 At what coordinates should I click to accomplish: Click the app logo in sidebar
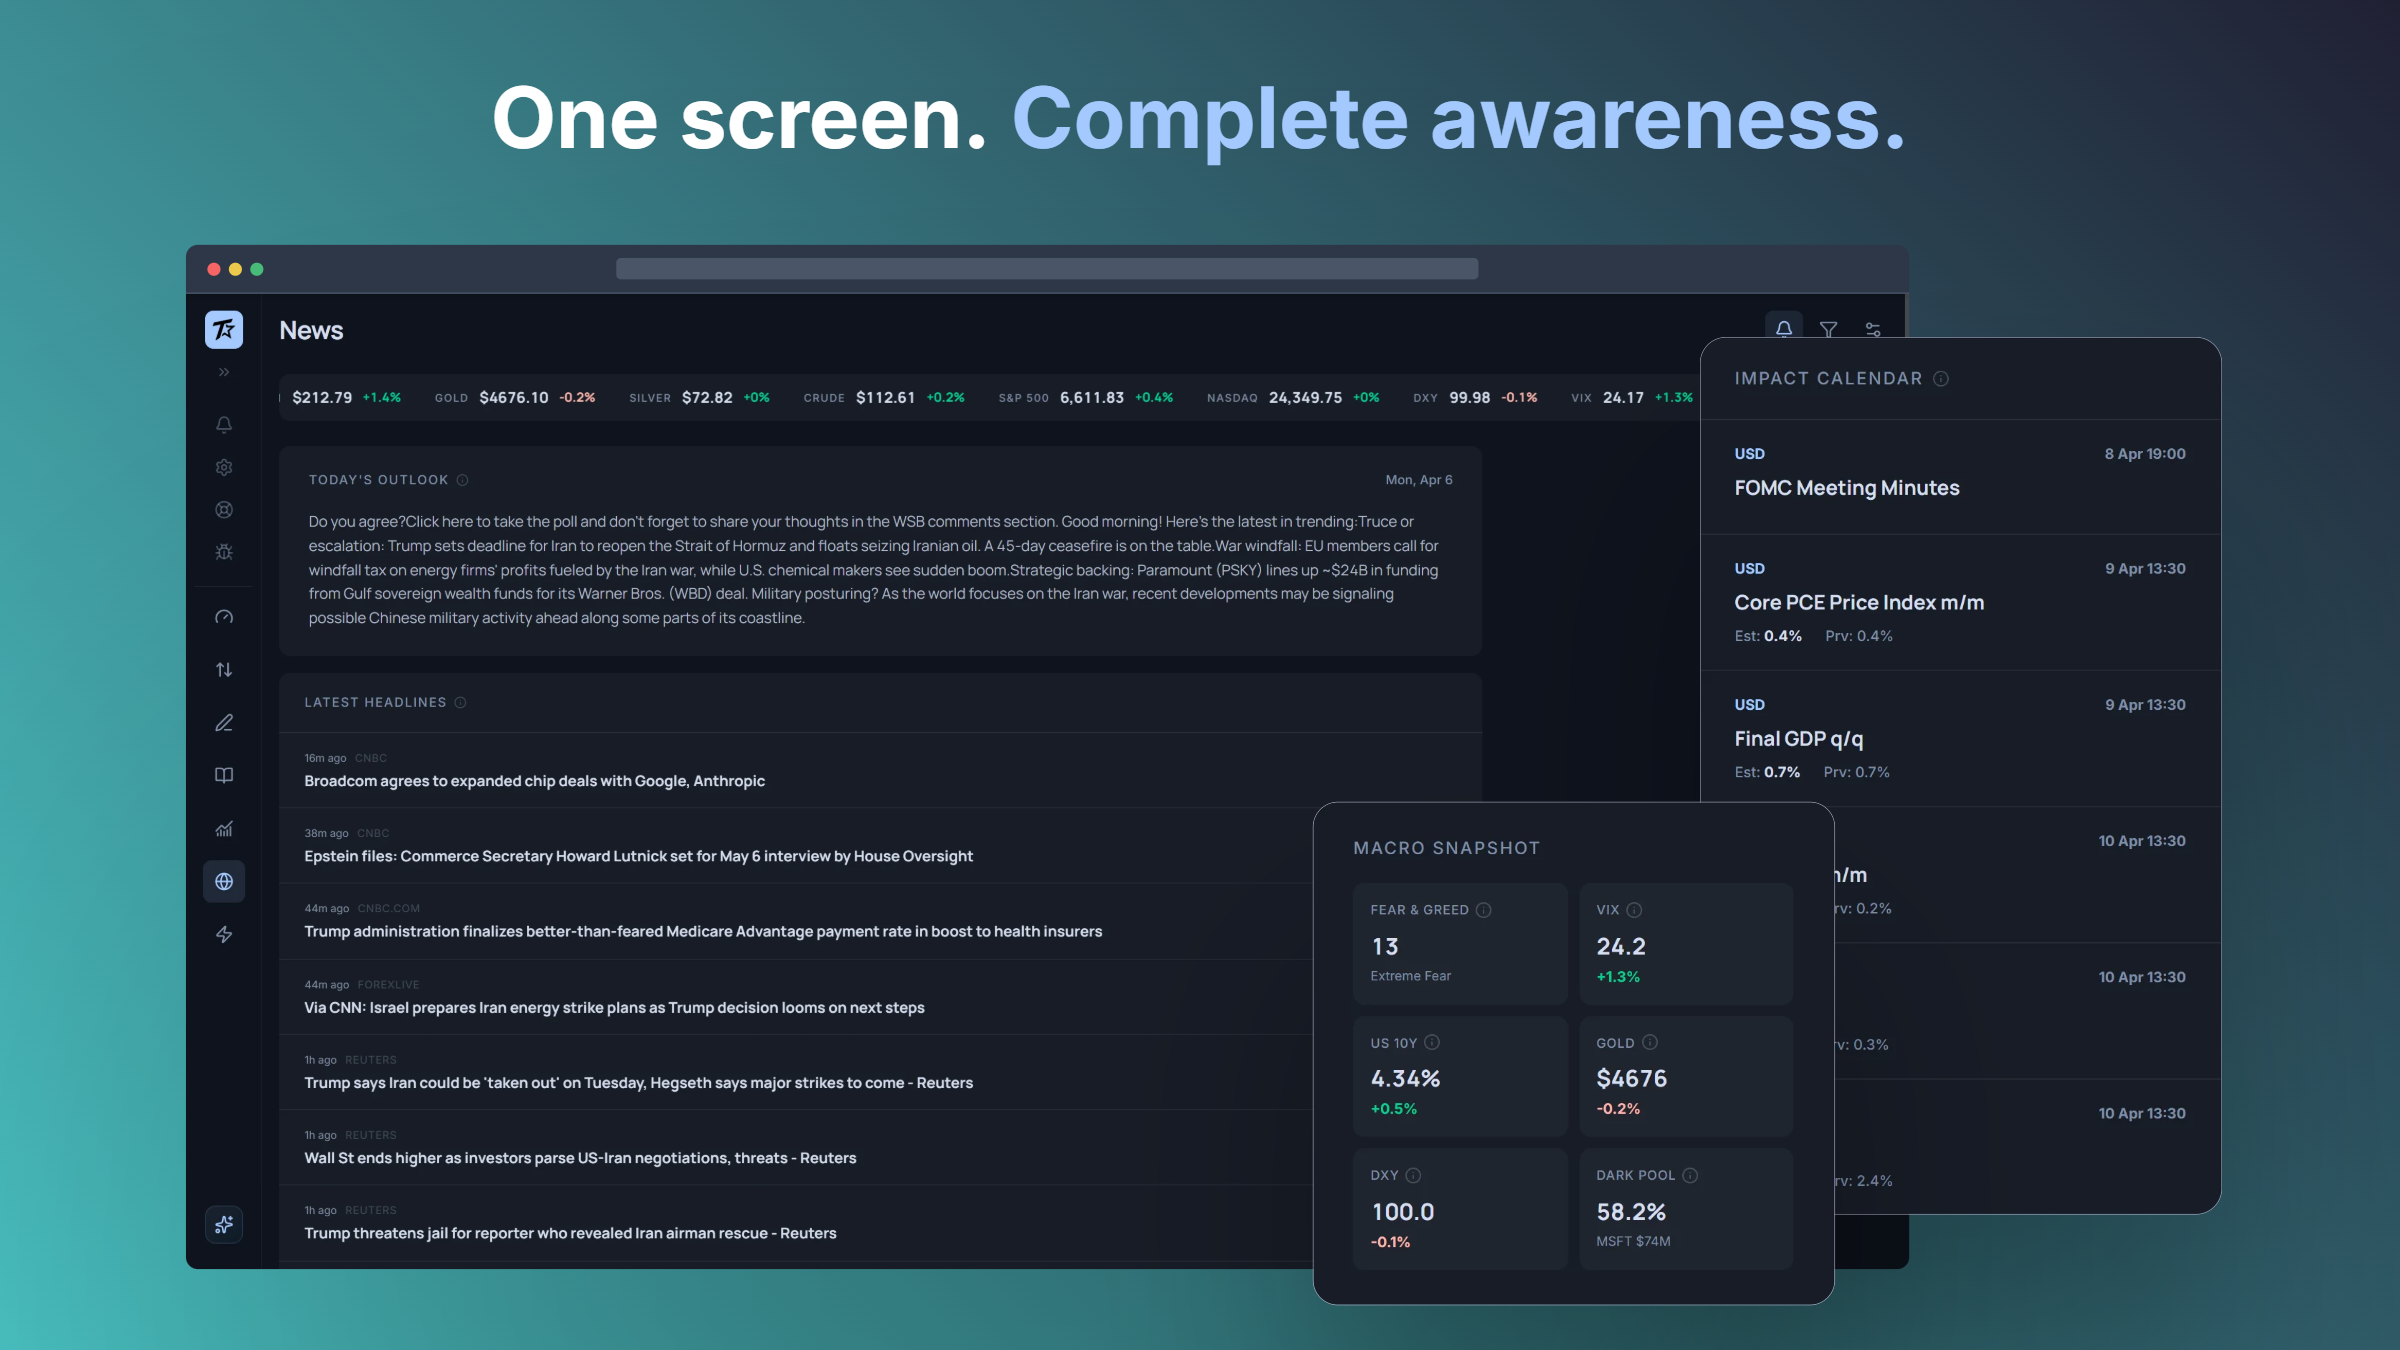click(x=224, y=329)
